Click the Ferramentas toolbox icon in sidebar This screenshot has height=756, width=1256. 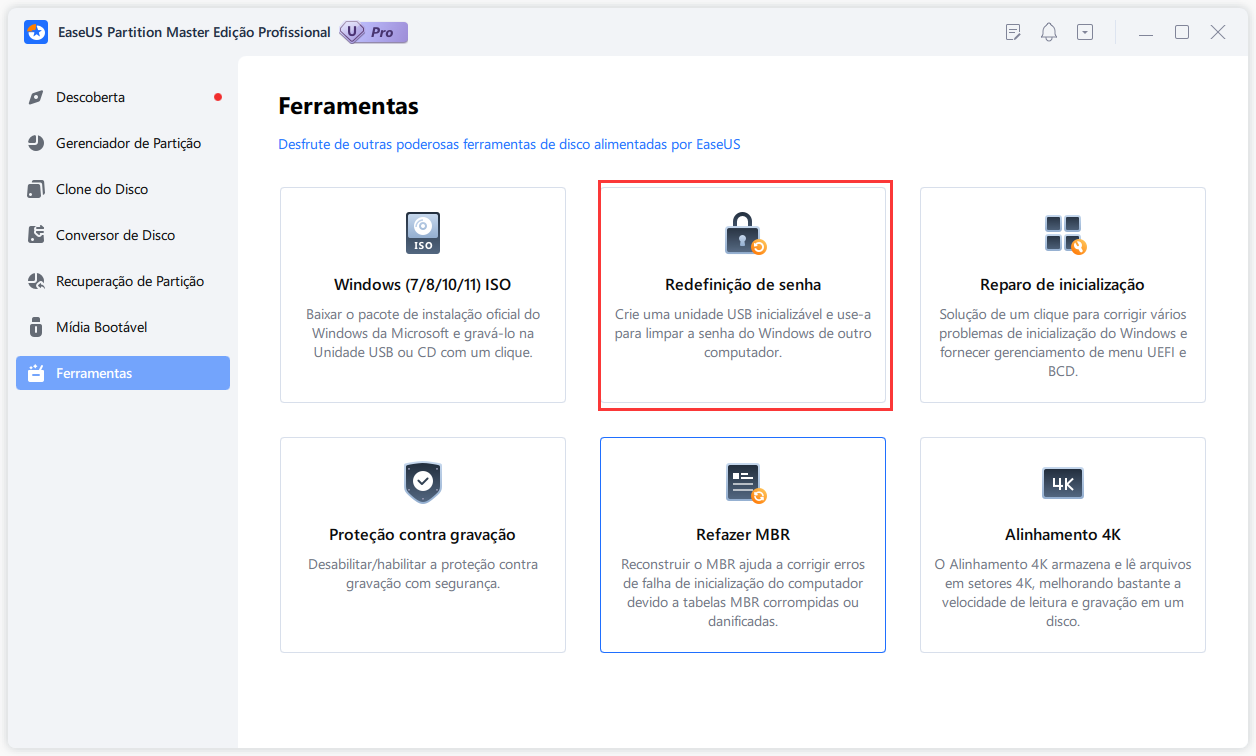coord(36,374)
